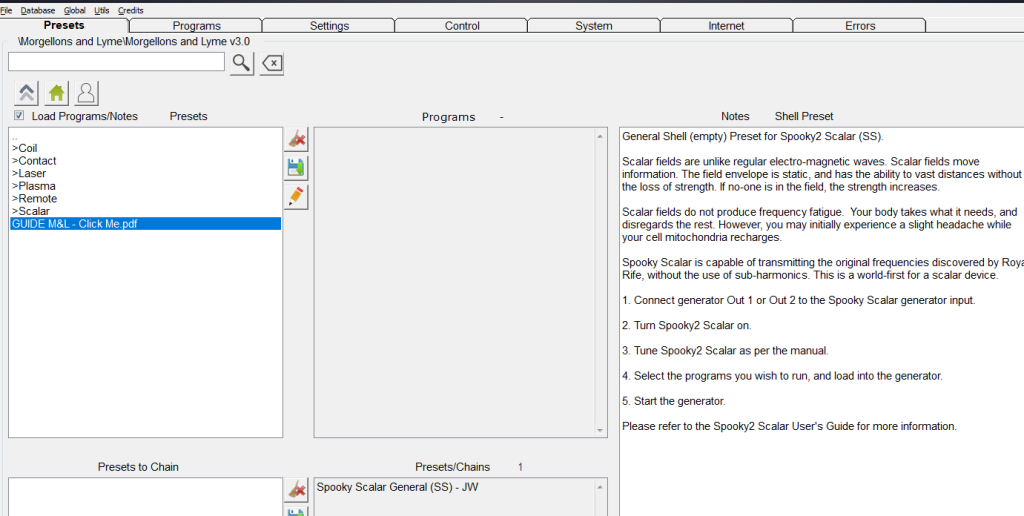
Task: Select GUIDE M&L - Click Me.pdf entry
Action: pos(75,224)
